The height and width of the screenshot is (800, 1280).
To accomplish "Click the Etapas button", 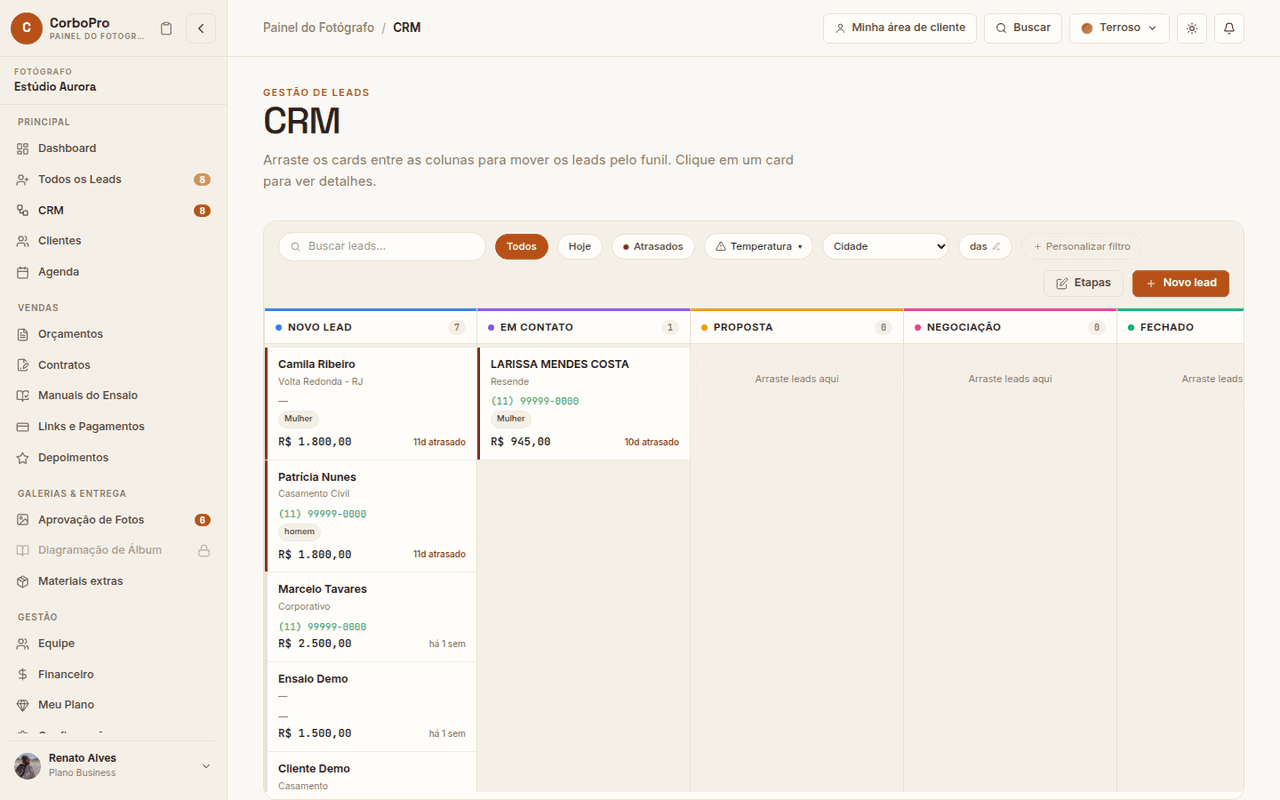I will click(1083, 283).
